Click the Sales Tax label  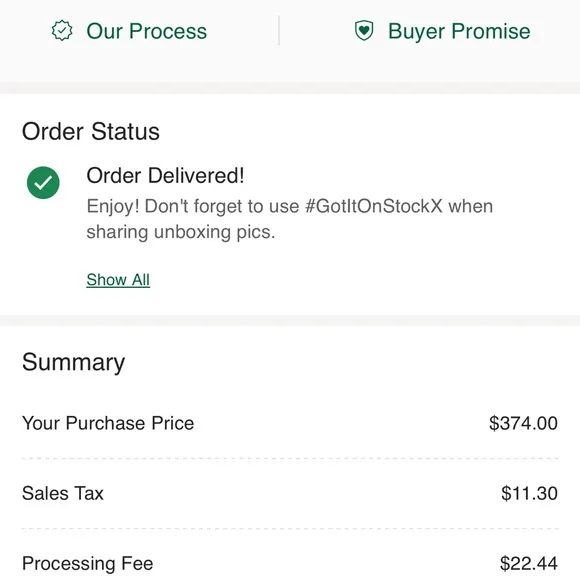coord(63,493)
